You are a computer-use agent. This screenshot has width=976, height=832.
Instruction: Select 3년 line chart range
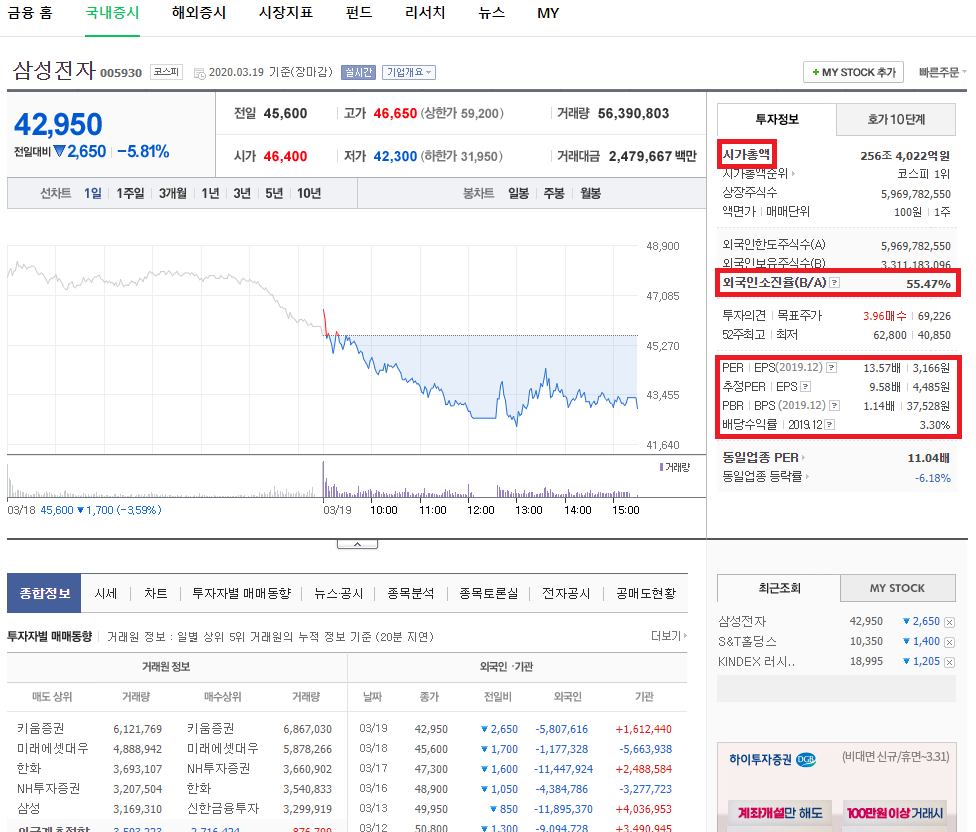242,194
